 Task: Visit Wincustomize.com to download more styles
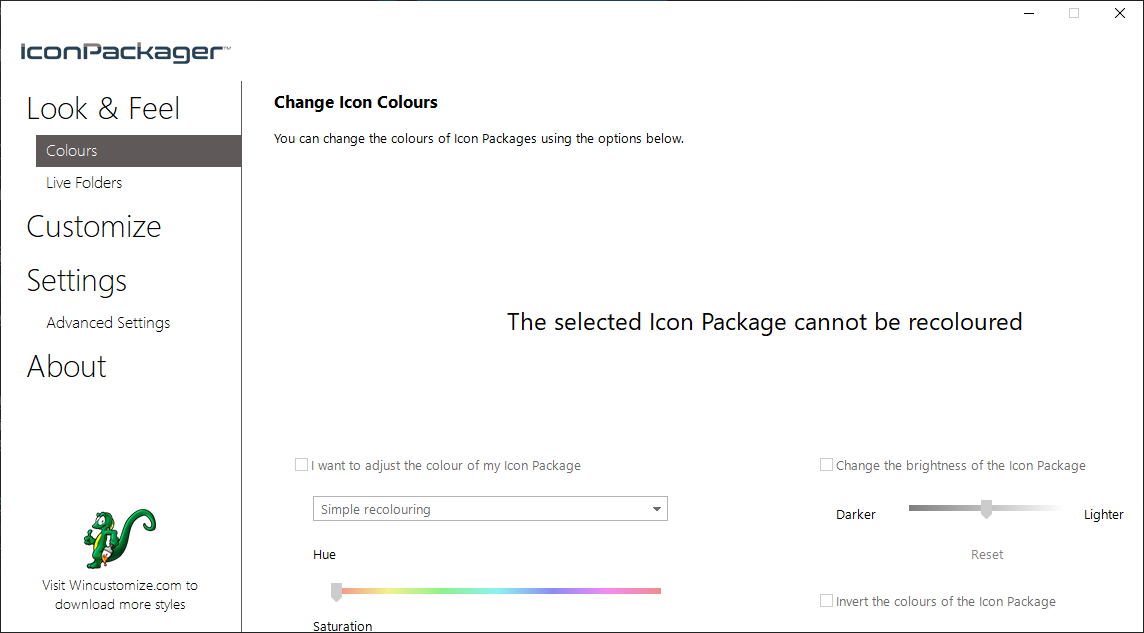(120, 595)
